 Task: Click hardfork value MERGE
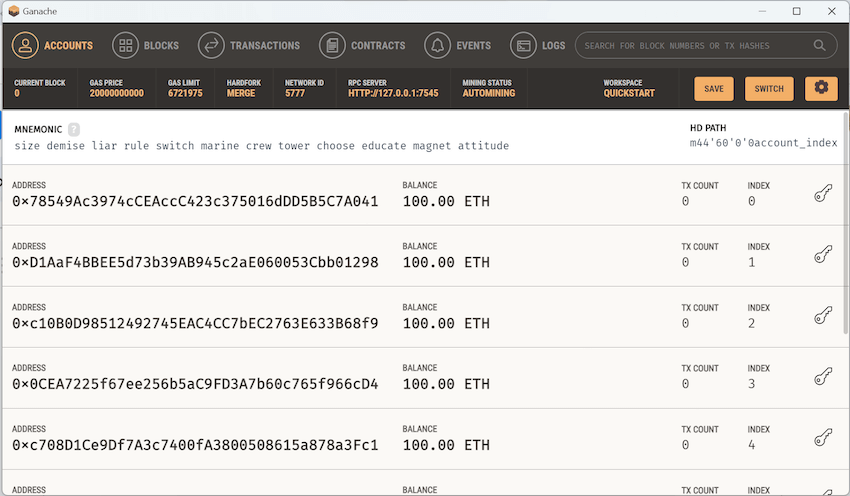tap(241, 93)
